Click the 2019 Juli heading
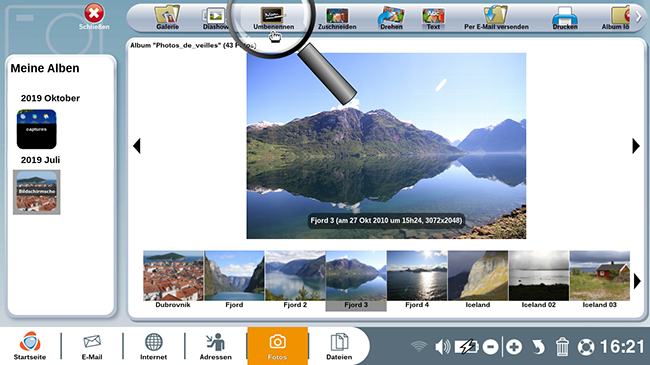650x365 pixels. [x=40, y=160]
